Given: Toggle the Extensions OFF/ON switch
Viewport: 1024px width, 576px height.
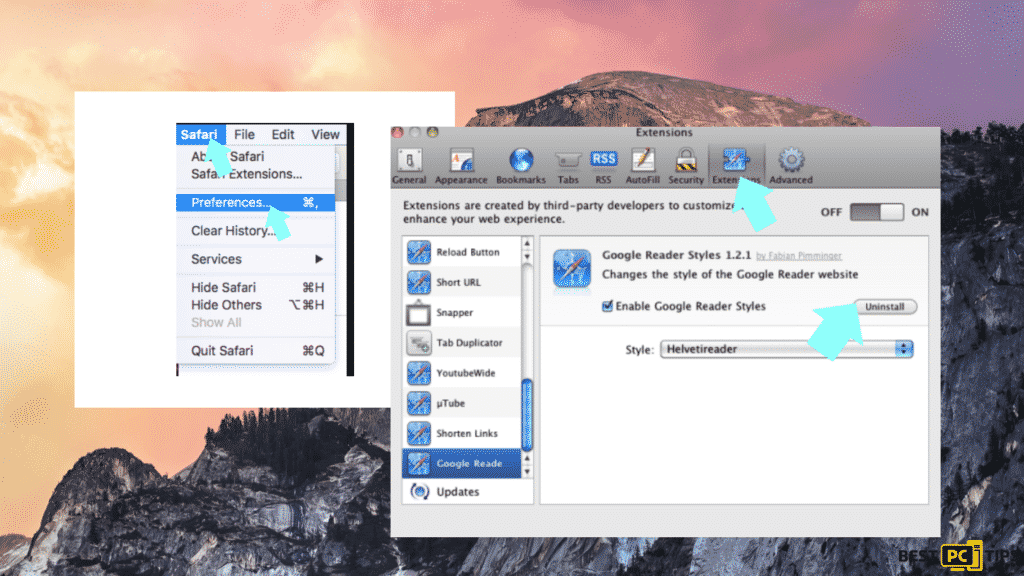Looking at the screenshot, I should (876, 212).
